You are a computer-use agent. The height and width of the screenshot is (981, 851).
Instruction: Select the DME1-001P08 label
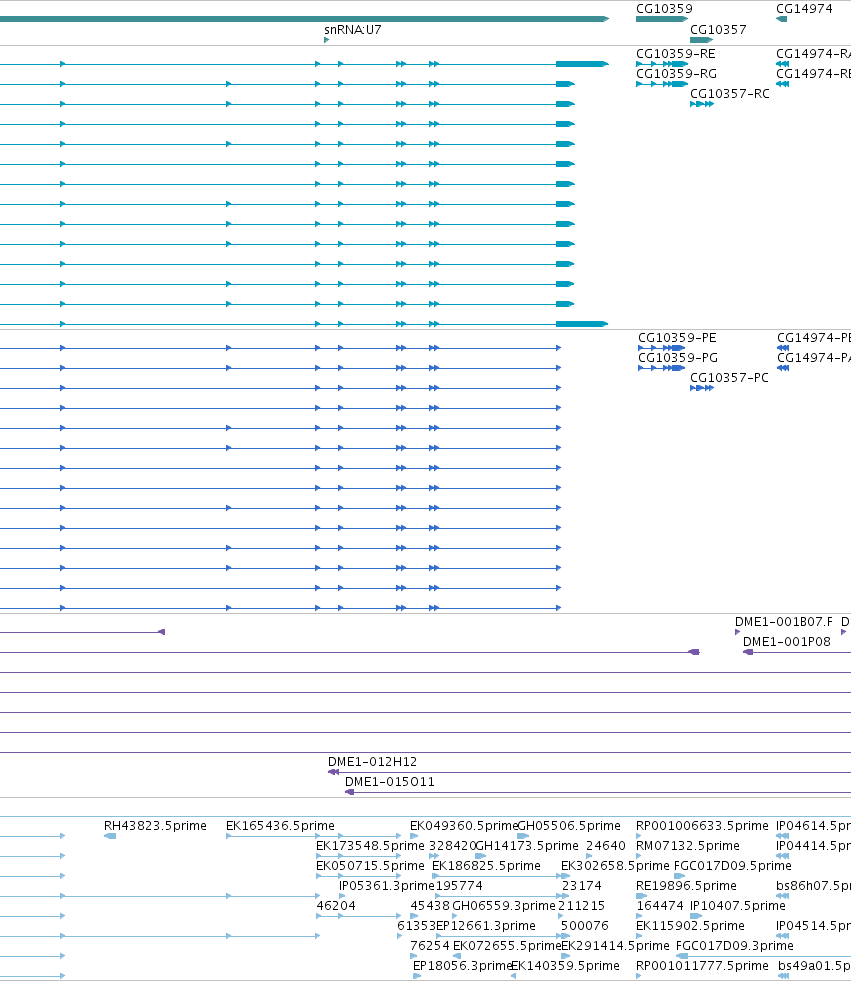point(787,642)
